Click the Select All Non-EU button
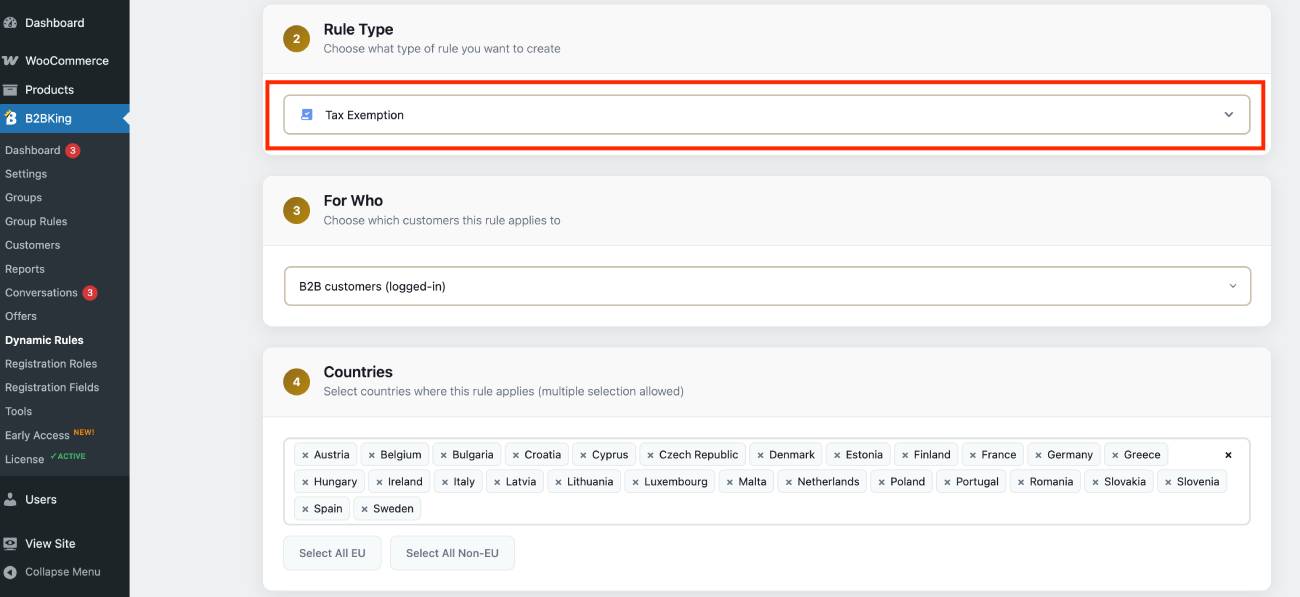 pos(452,553)
